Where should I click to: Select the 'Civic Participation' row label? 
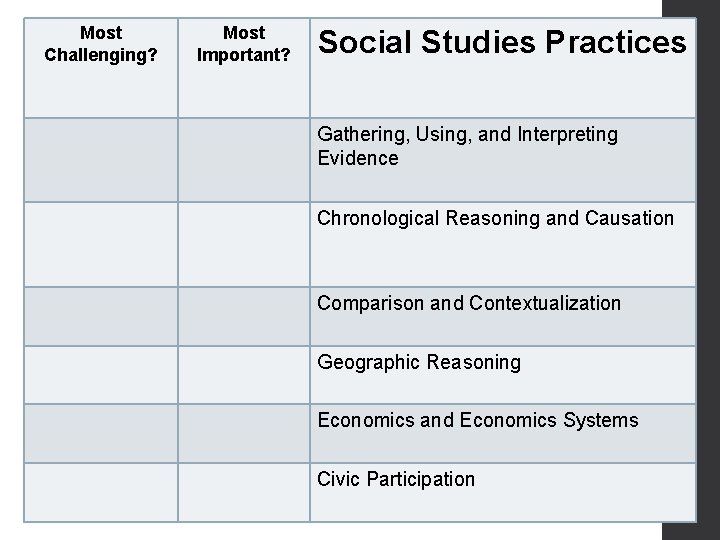coord(396,479)
